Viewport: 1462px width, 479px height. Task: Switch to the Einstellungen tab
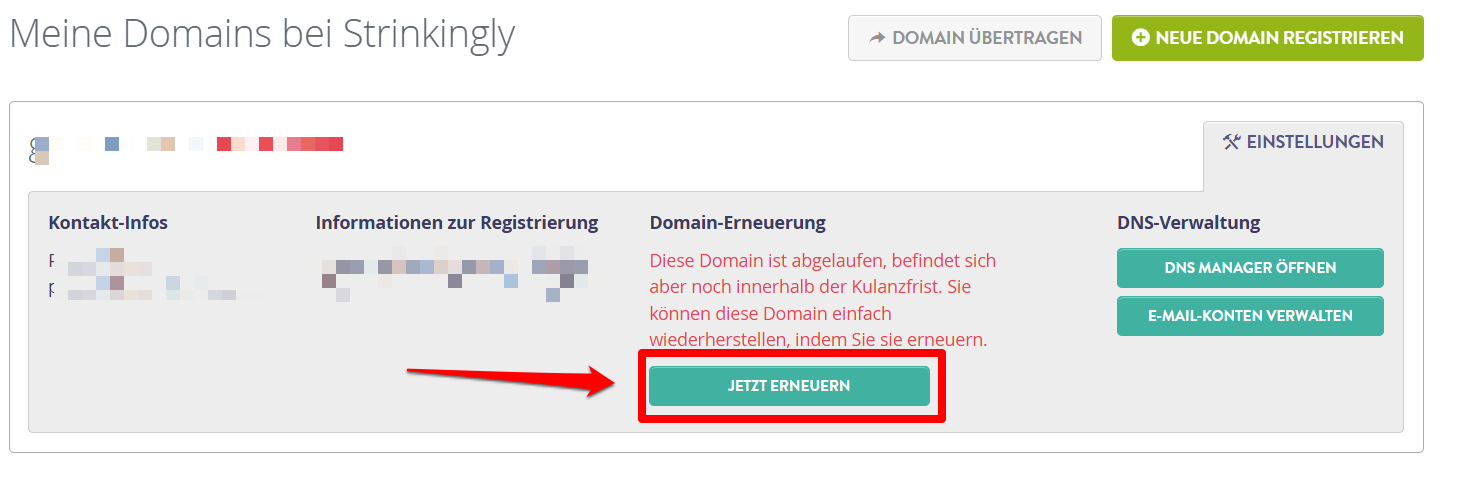(1303, 142)
